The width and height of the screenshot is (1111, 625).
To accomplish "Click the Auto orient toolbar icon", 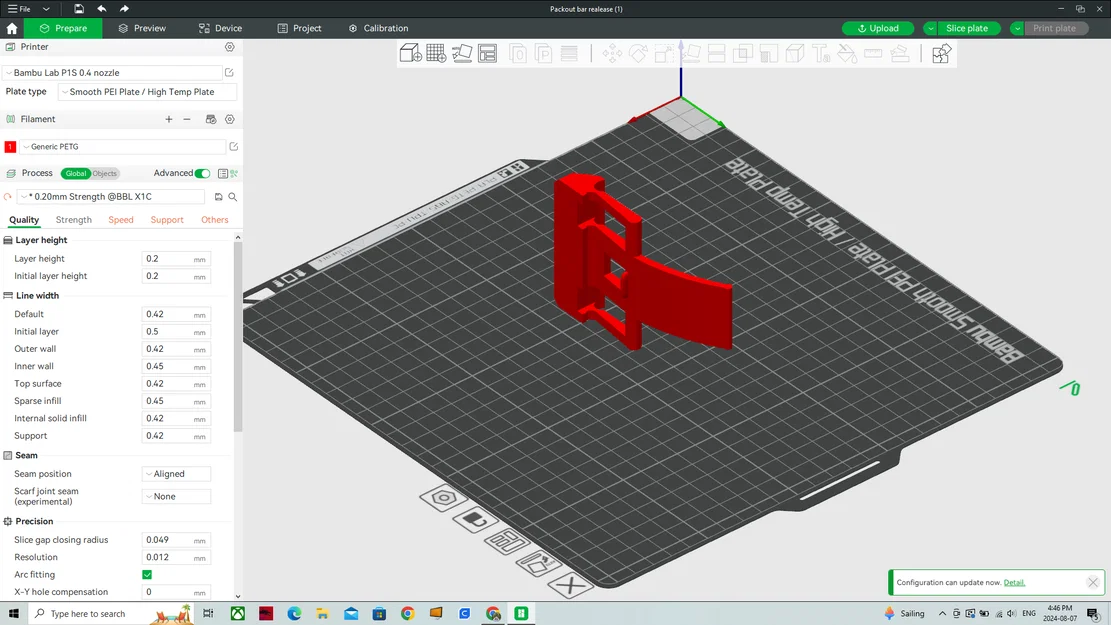I will [462, 53].
